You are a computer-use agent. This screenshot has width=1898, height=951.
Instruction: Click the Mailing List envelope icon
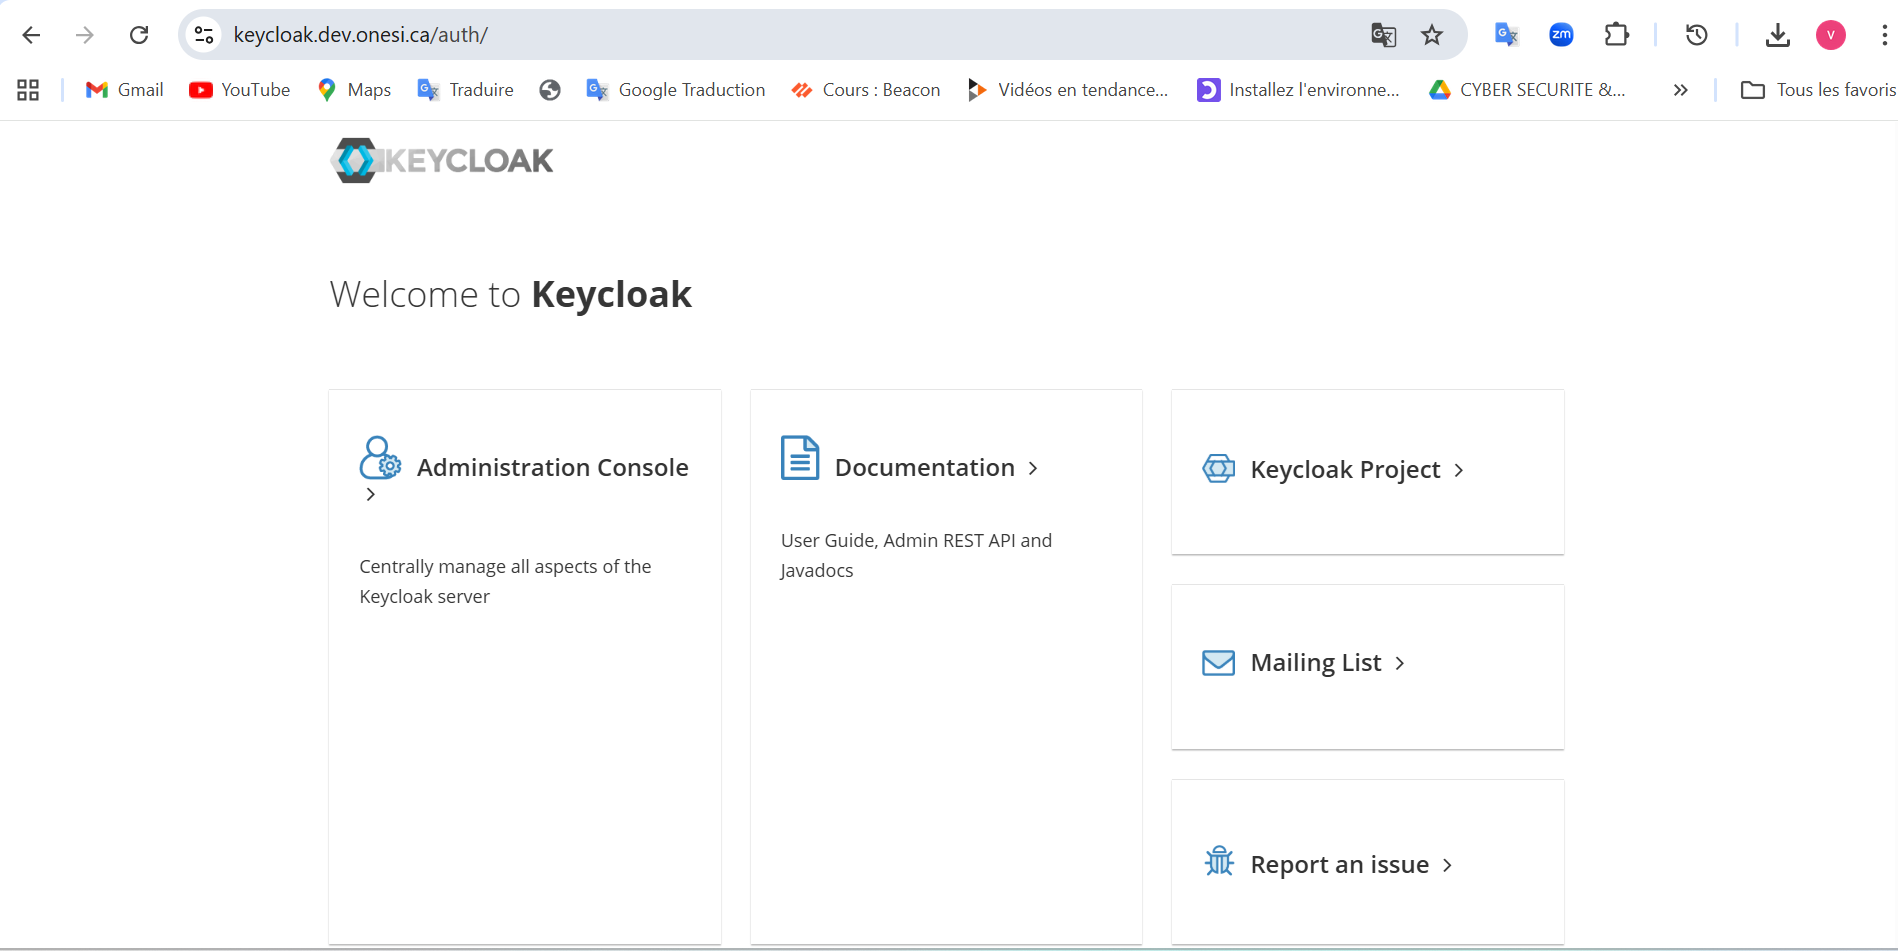tap(1218, 663)
